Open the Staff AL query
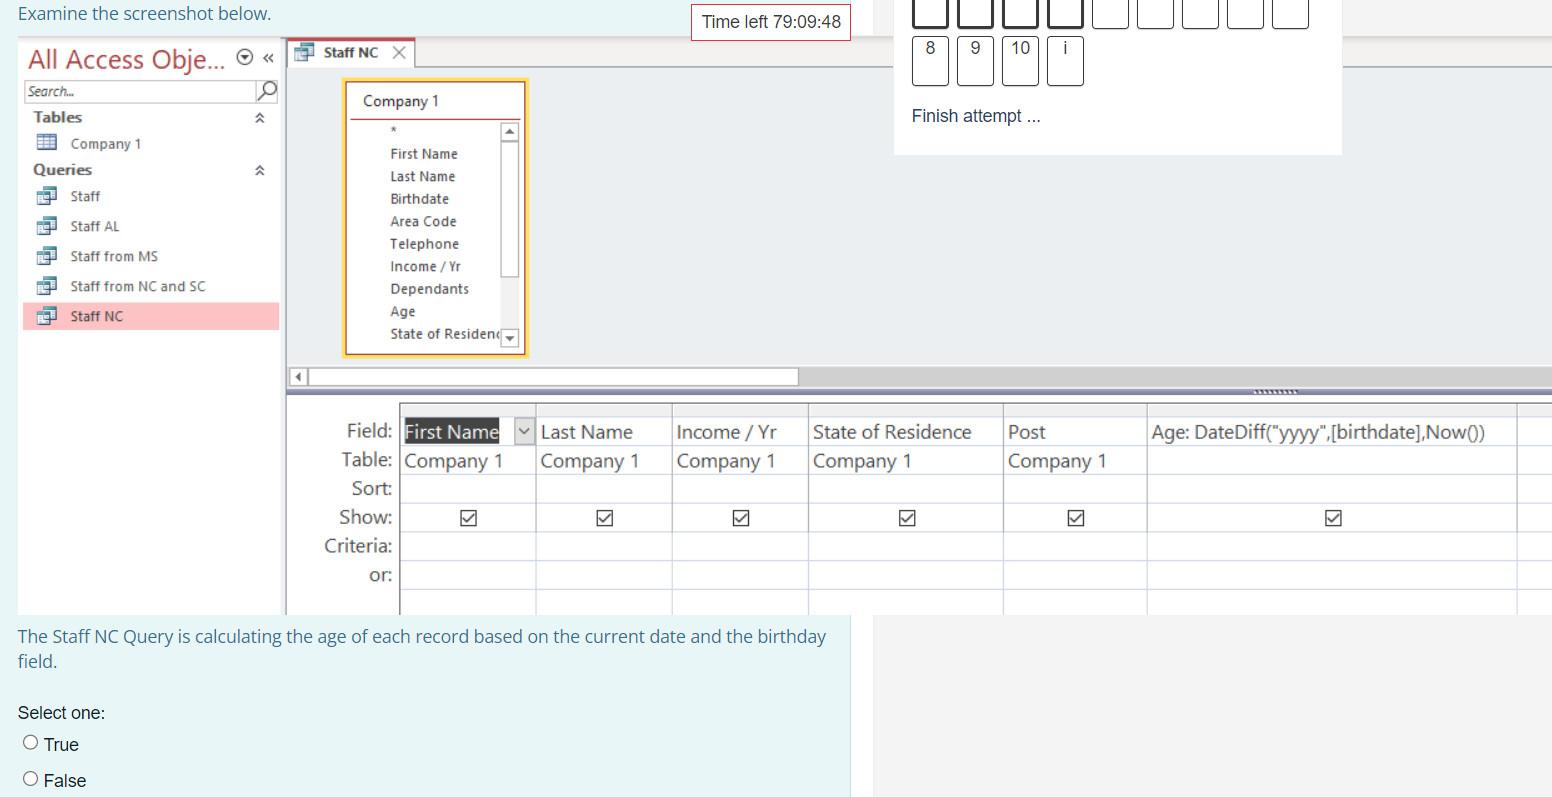1552x797 pixels. (x=94, y=226)
